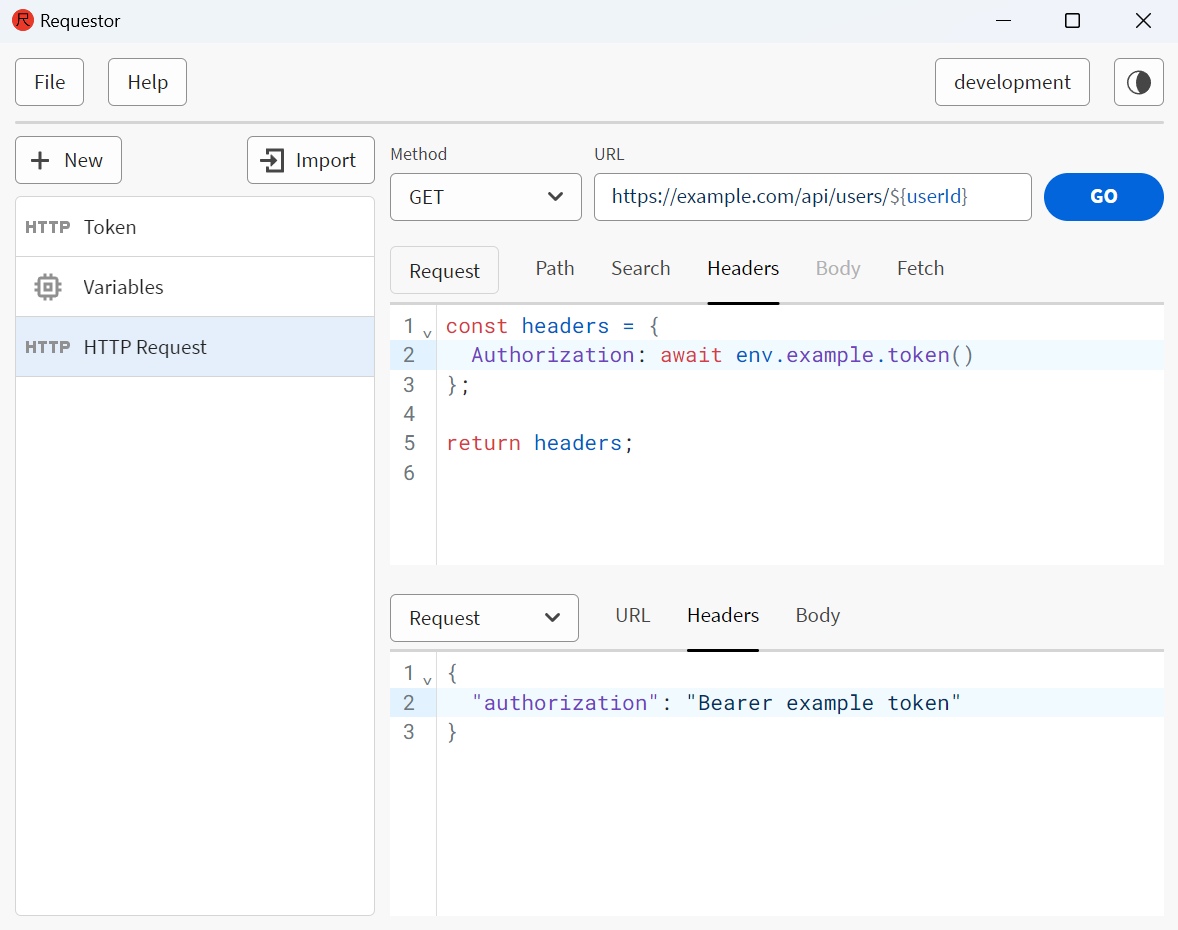Select the URL tab in the preview panel
The image size is (1178, 930).
(x=633, y=615)
